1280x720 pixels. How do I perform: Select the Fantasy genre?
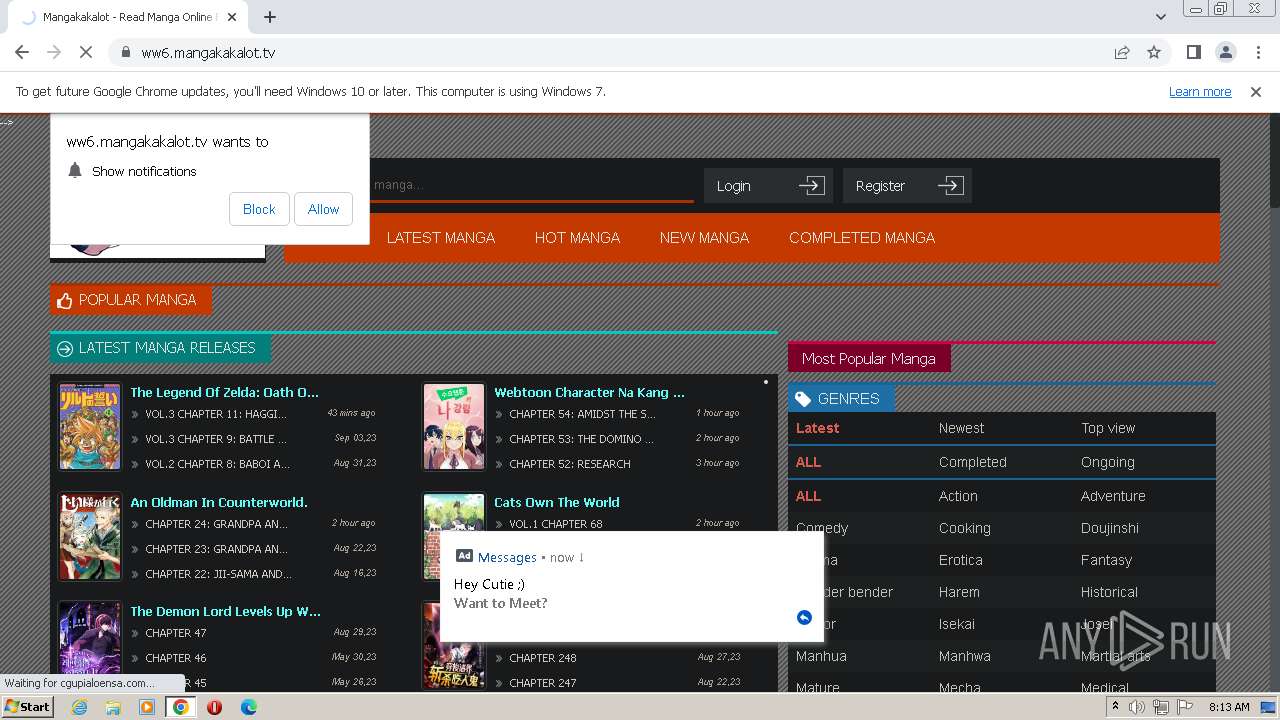tap(1106, 560)
